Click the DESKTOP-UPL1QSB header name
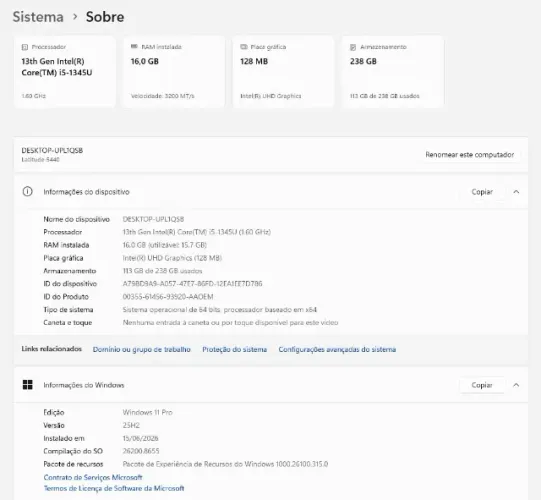Screen dimensions: 541x500 (52, 150)
